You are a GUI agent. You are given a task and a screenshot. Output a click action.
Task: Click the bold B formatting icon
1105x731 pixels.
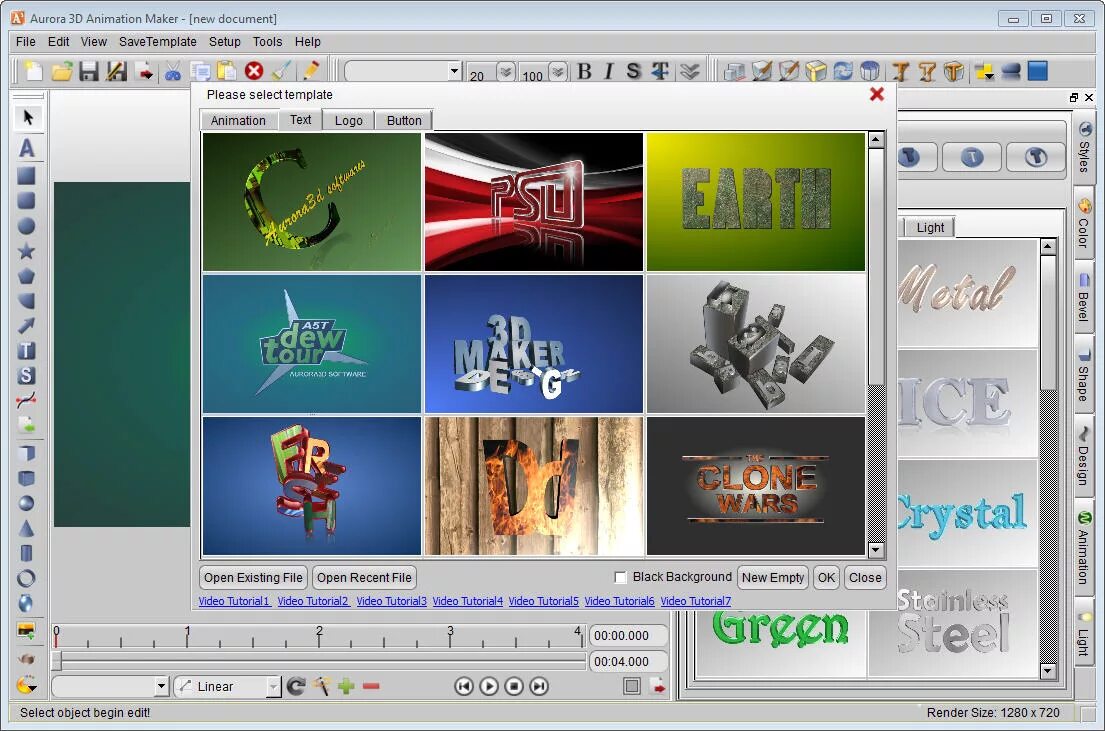585,71
